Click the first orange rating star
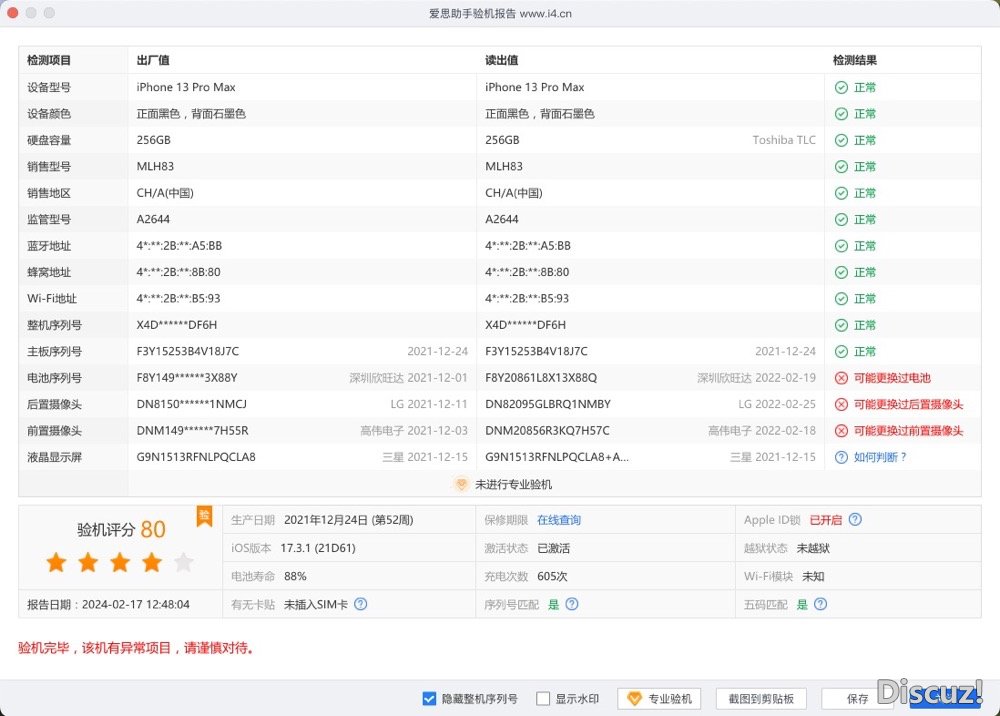Viewport: 1000px width, 716px height. pyautogui.click(x=56, y=562)
